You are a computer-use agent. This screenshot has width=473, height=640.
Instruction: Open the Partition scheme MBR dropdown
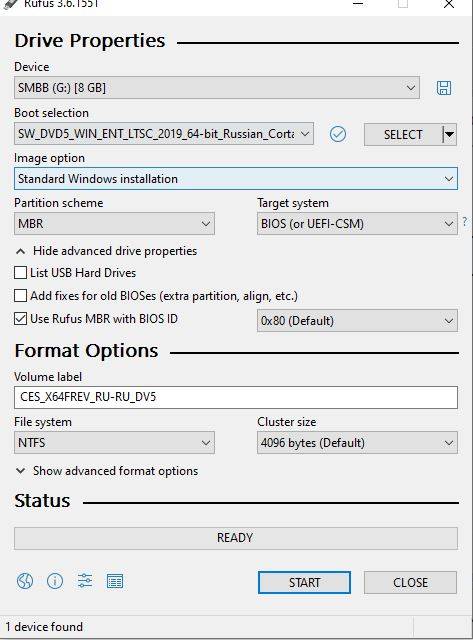pos(114,223)
